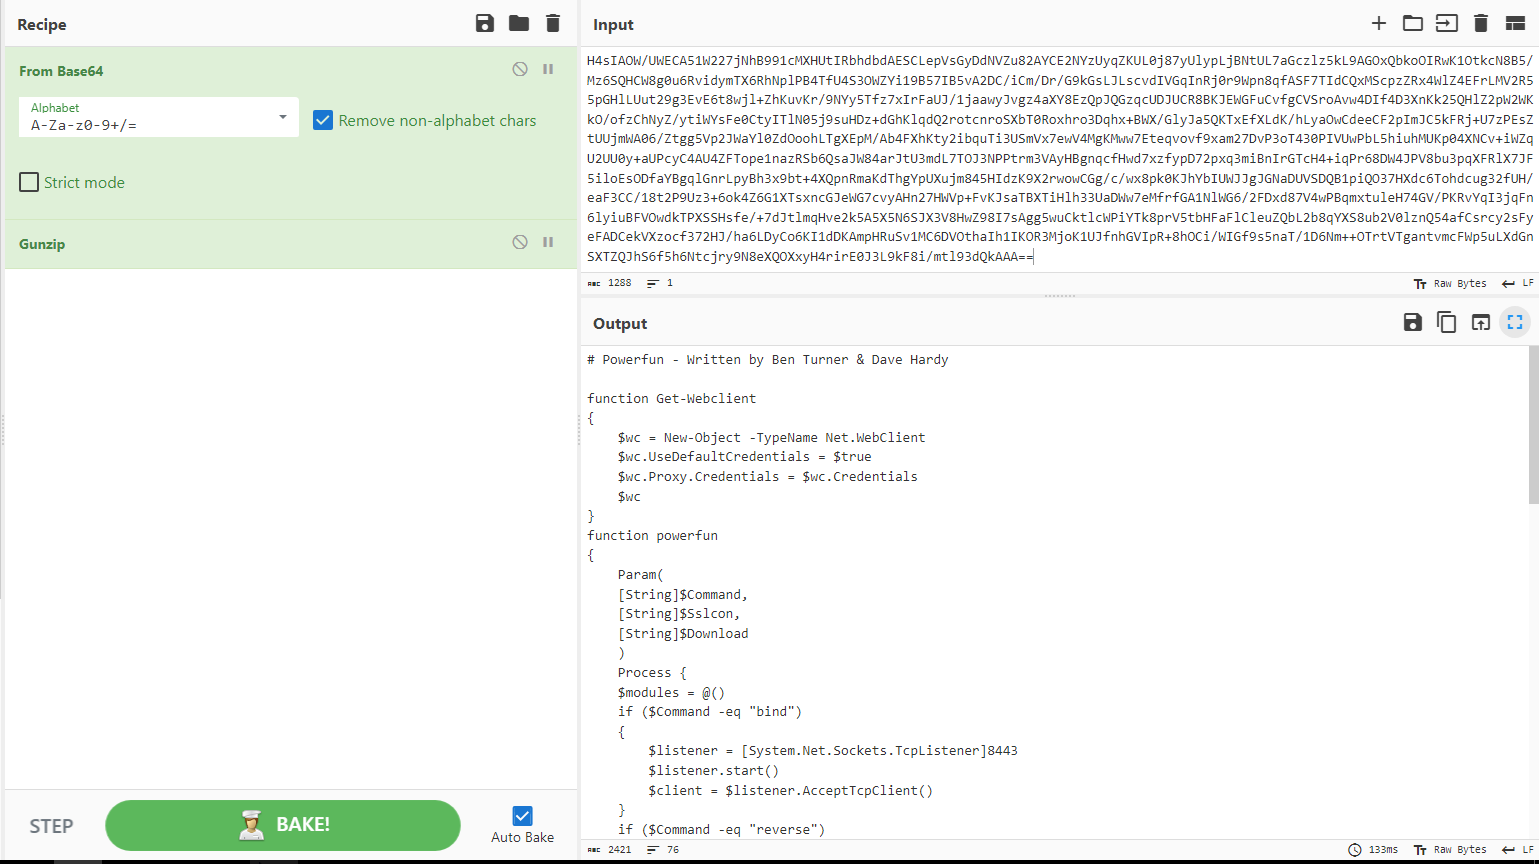Click the '[String]$Sslcon,' parameter line
The width and height of the screenshot is (1539, 864).
coord(679,614)
